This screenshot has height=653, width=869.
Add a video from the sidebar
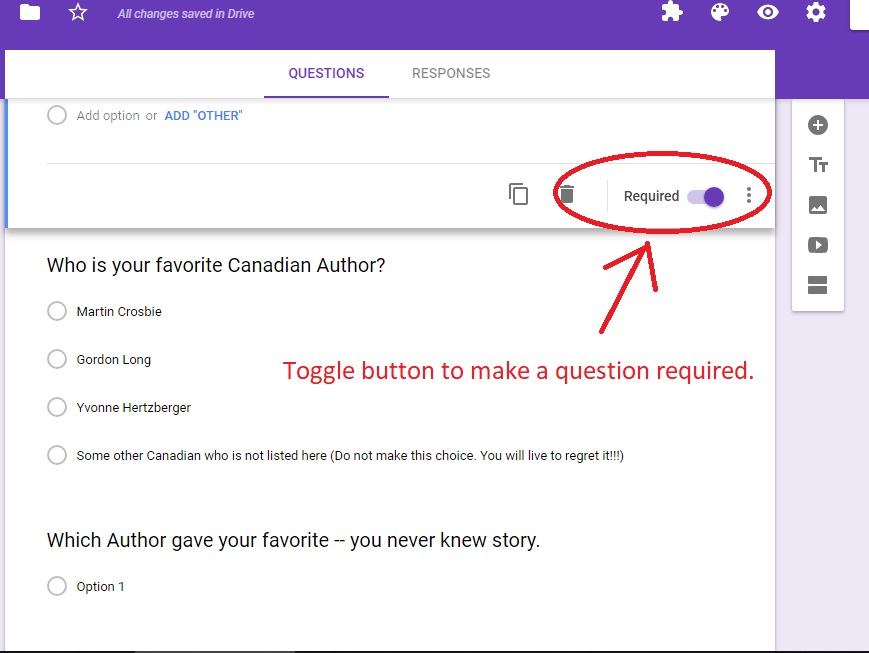coord(818,245)
